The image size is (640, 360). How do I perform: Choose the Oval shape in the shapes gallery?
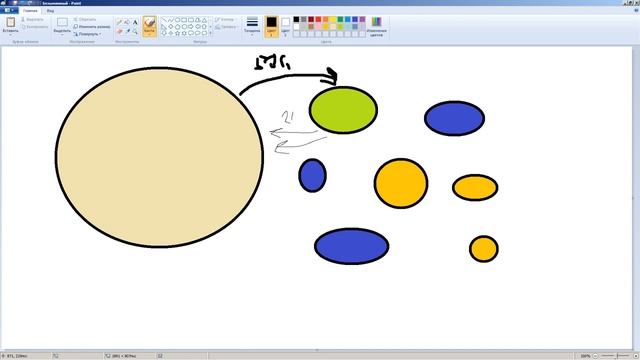point(178,20)
